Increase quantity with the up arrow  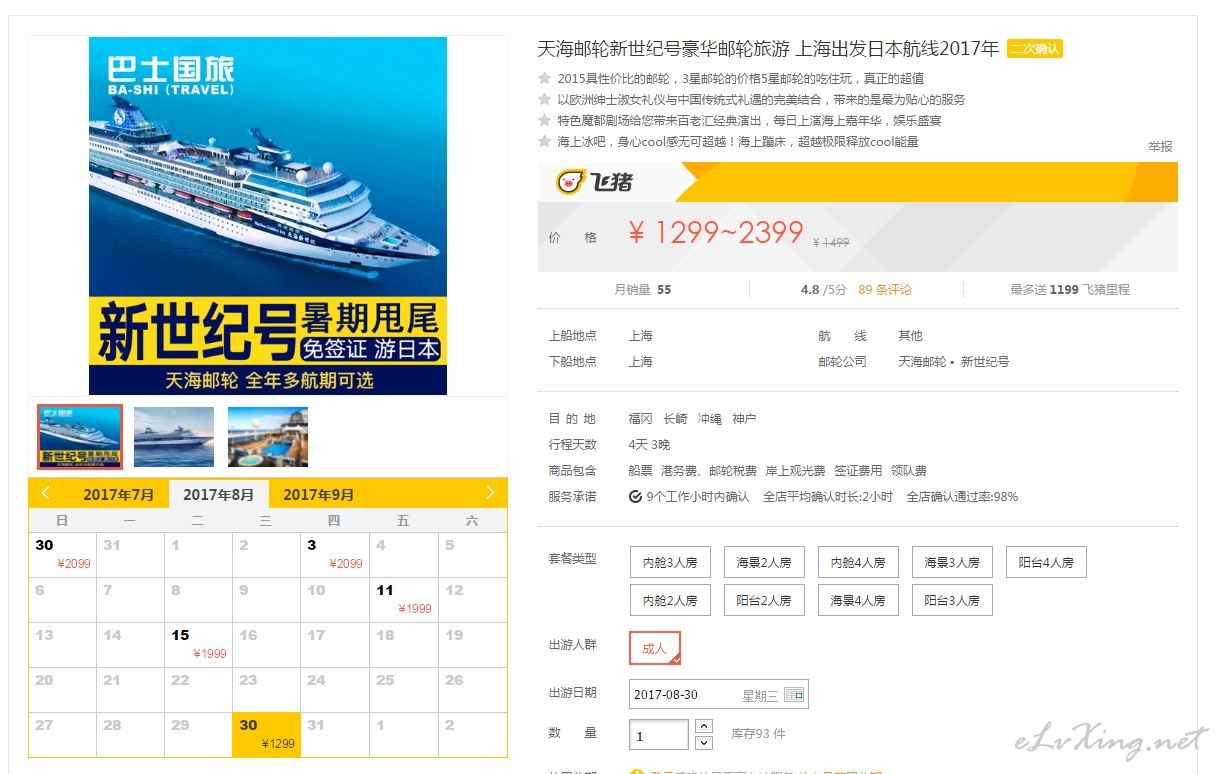pyautogui.click(x=703, y=726)
